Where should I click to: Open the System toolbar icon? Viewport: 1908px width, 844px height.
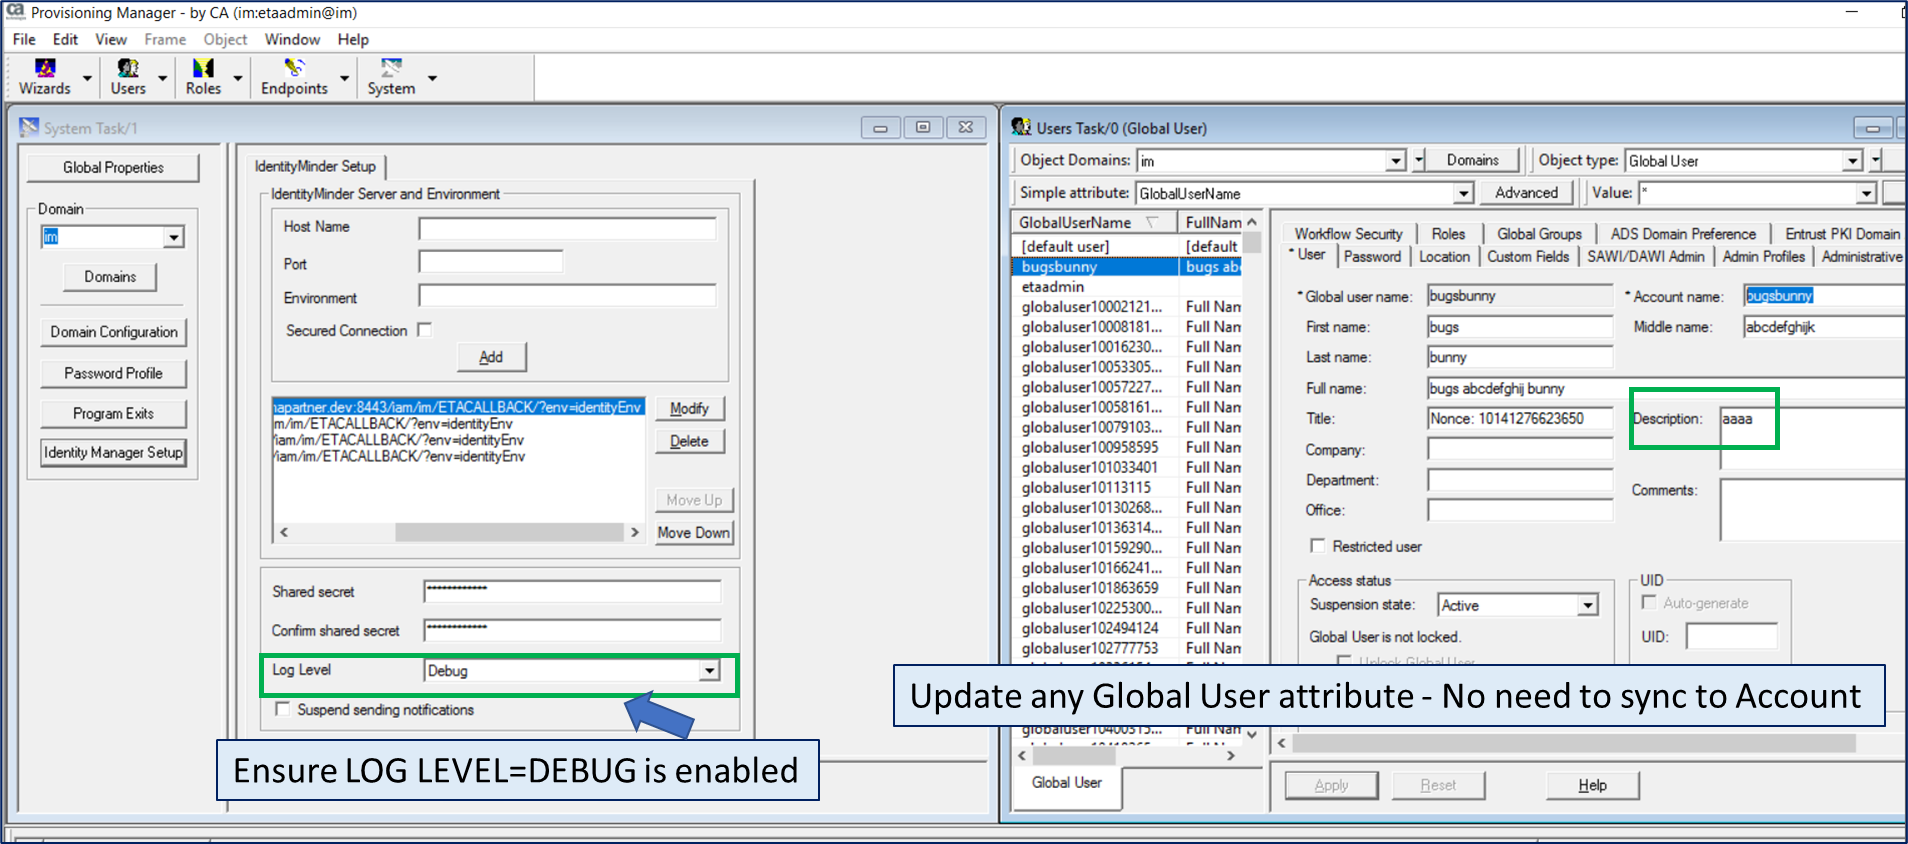point(391,68)
